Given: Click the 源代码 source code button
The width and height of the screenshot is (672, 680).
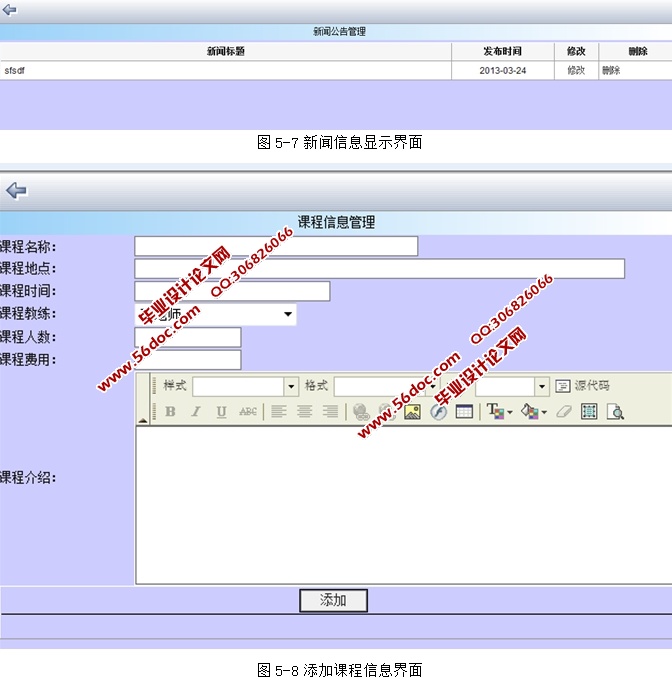Looking at the screenshot, I should pos(582,386).
